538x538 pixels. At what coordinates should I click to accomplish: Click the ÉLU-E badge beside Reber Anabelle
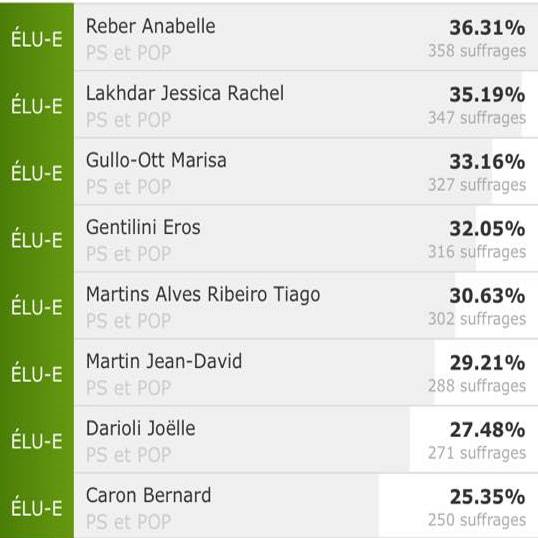click(37, 38)
